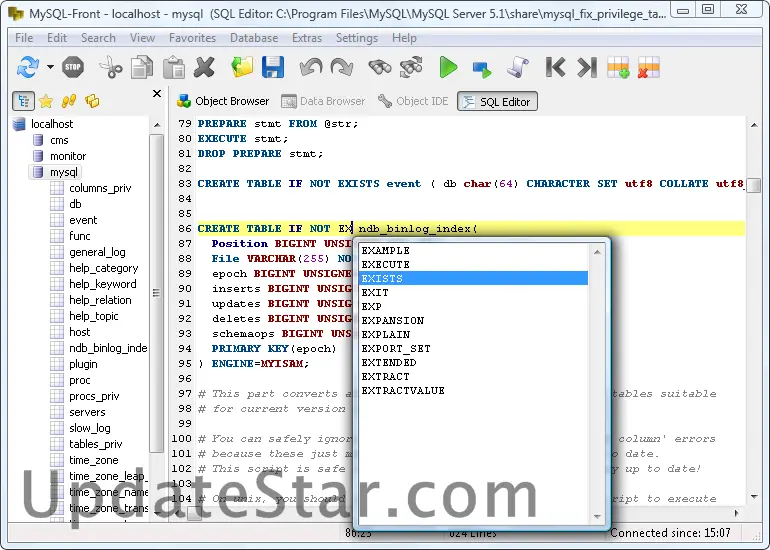770x550 pixels.
Task: Open the Edit menu
Action: tap(57, 38)
